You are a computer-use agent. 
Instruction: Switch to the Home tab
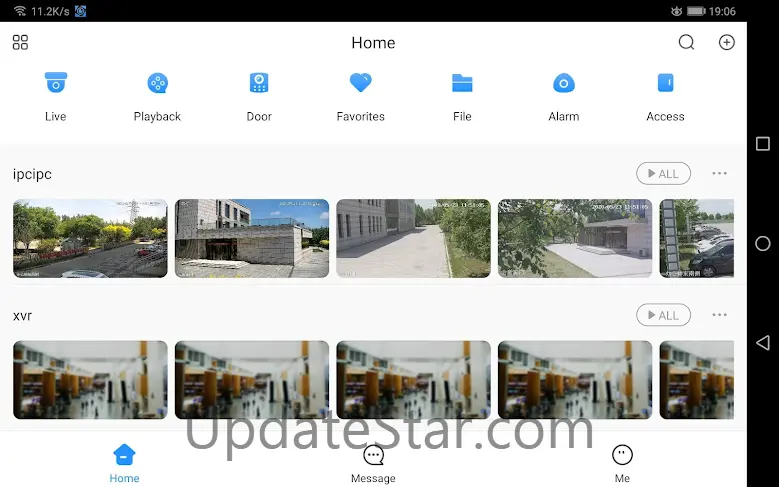124,464
